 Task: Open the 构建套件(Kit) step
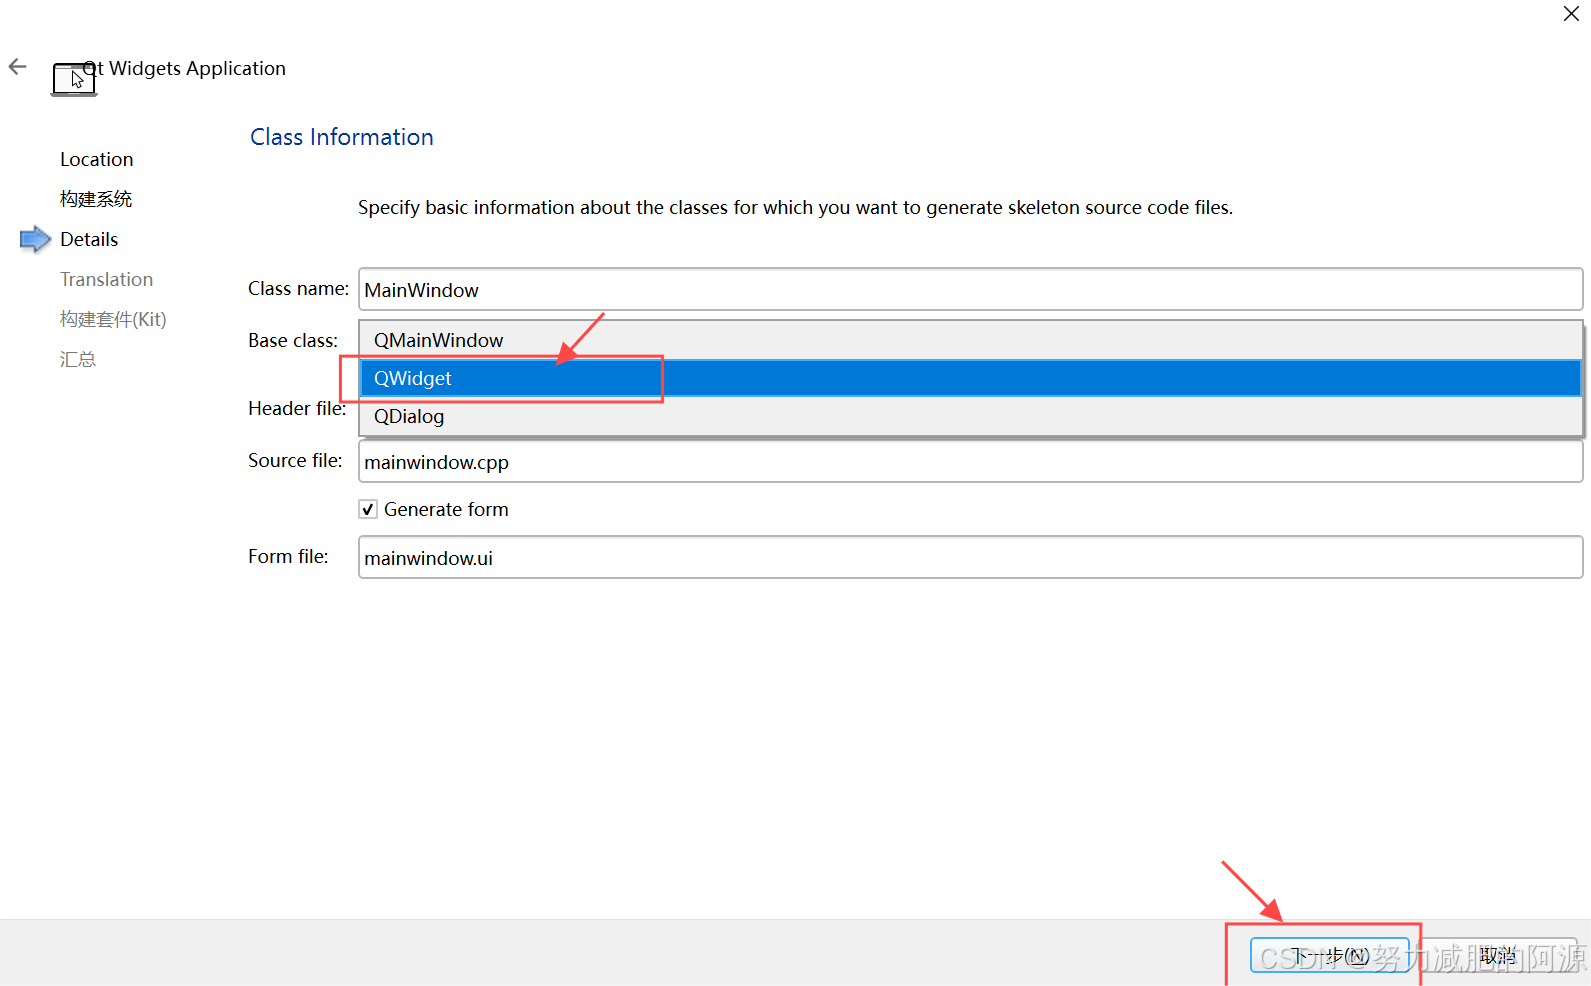[113, 319]
